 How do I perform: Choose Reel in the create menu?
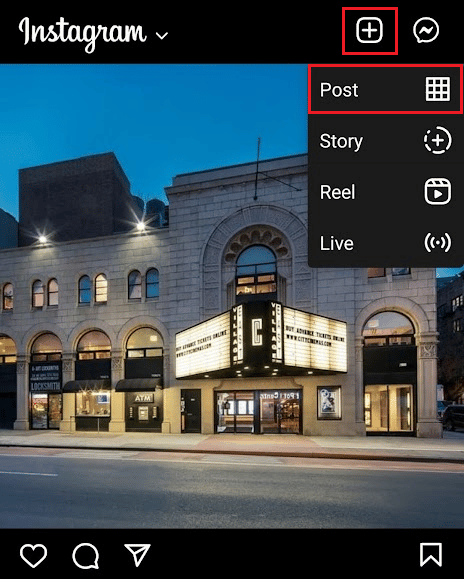tap(386, 192)
